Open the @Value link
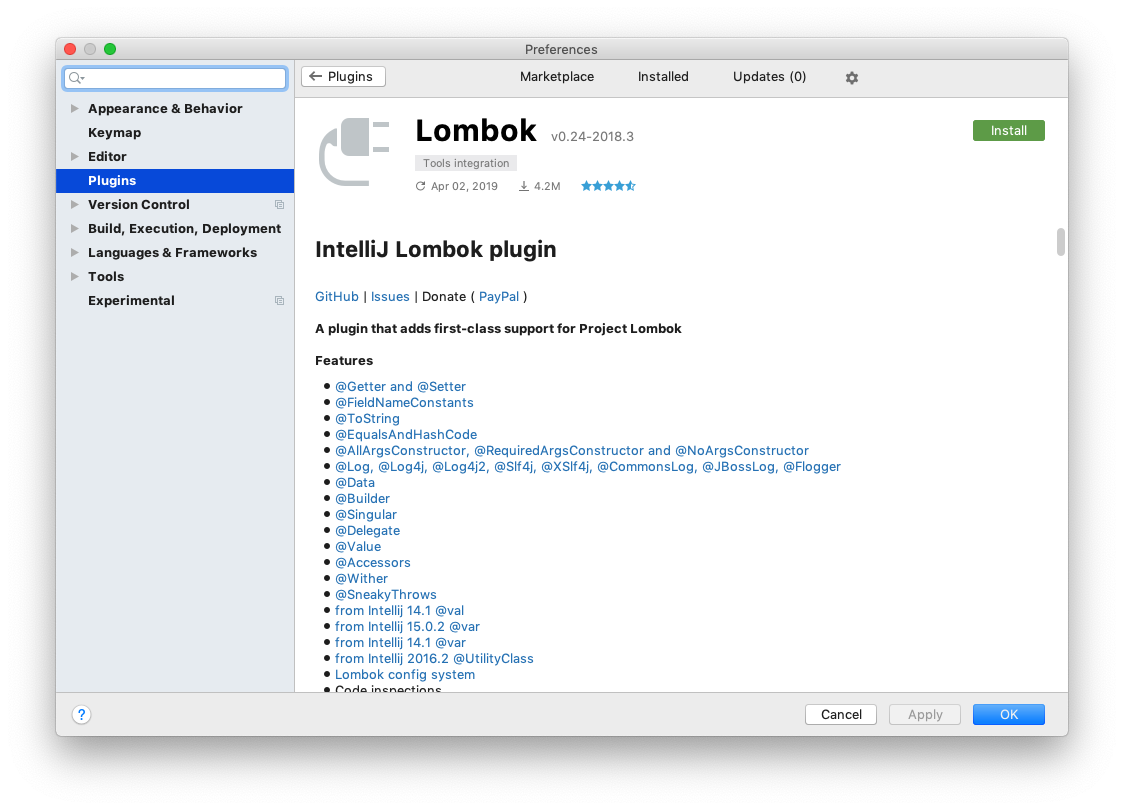The width and height of the screenshot is (1124, 810). (x=358, y=547)
